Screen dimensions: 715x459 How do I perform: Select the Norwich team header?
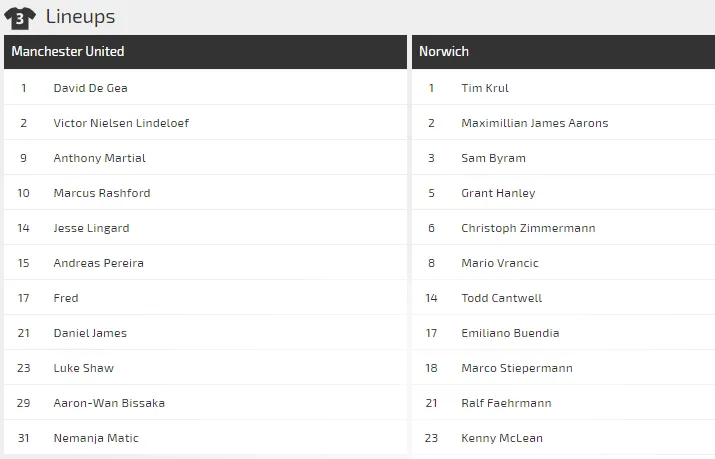(444, 52)
